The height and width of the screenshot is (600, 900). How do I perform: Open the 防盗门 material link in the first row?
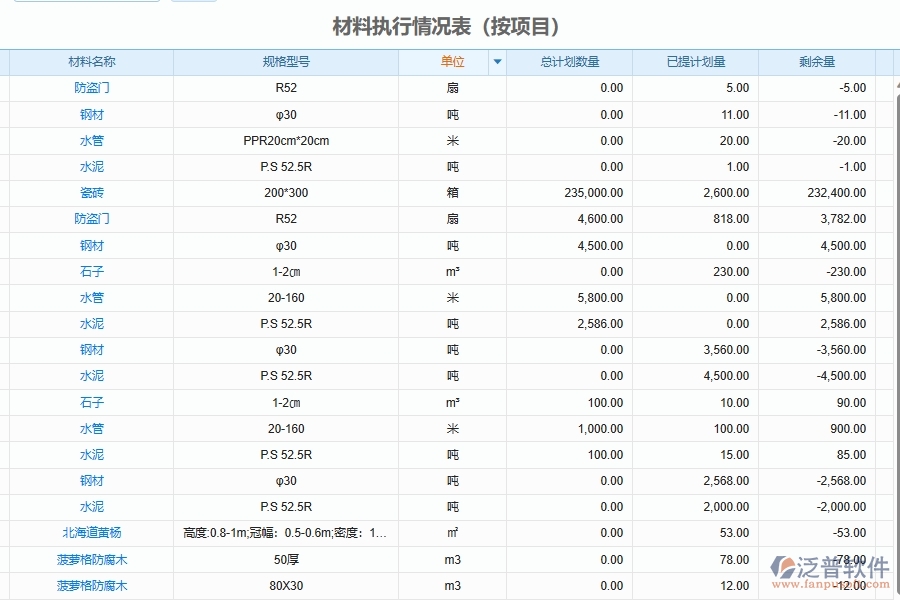tap(92, 88)
